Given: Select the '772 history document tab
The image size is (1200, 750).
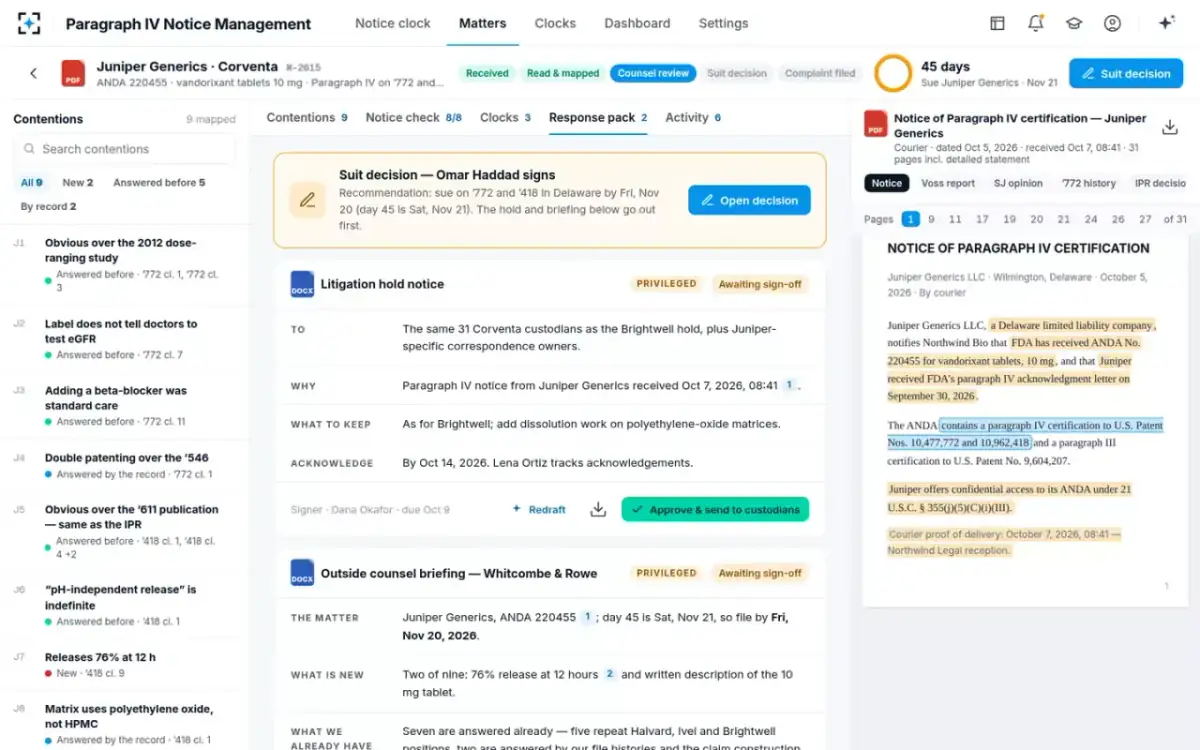Looking at the screenshot, I should pyautogui.click(x=1088, y=183).
